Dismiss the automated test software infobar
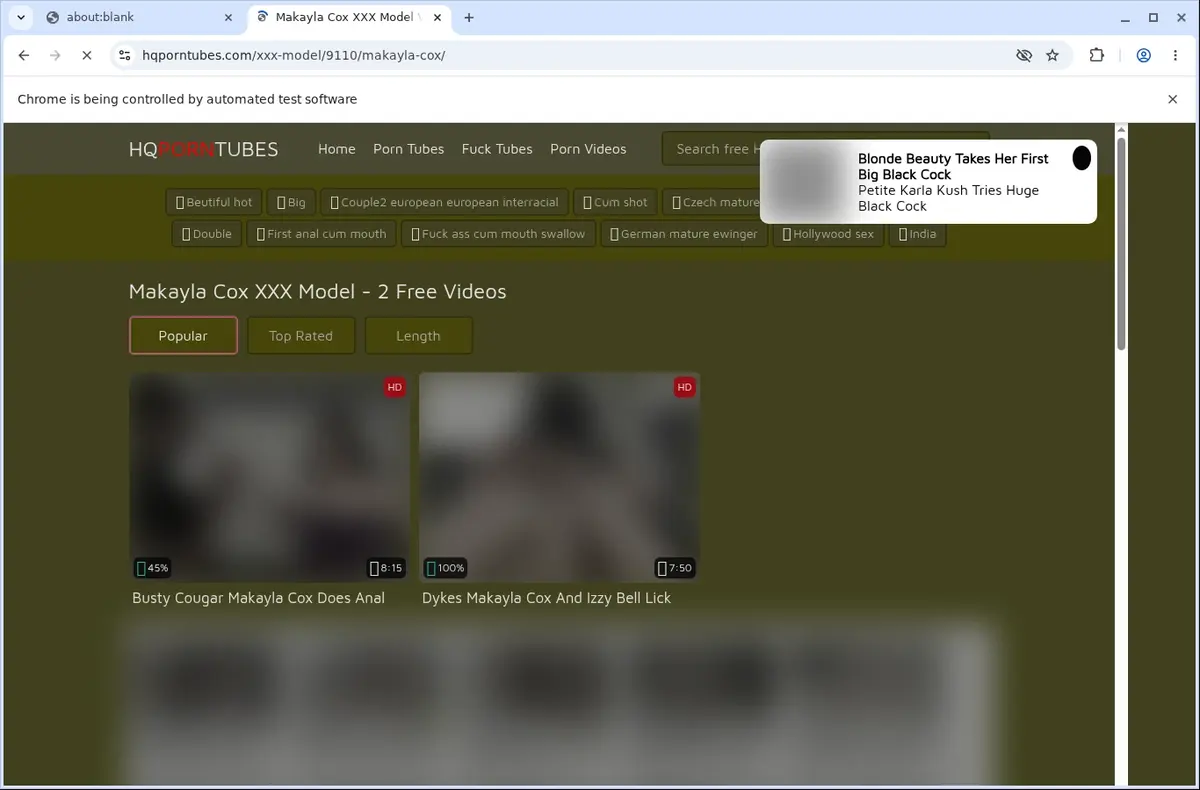Viewport: 1200px width, 790px height. [1173, 99]
